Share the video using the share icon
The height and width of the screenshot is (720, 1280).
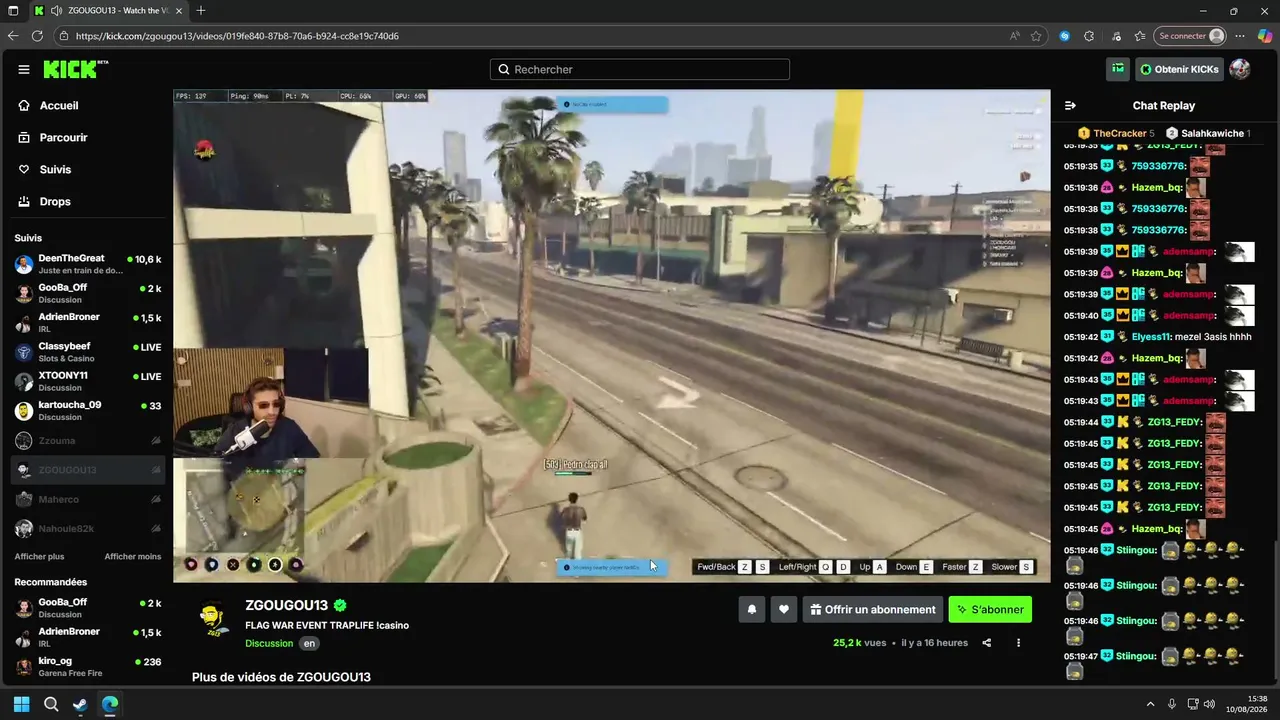(x=987, y=643)
